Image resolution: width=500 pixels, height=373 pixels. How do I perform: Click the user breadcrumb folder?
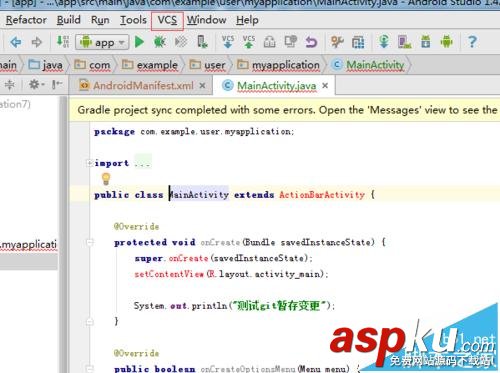click(207, 65)
